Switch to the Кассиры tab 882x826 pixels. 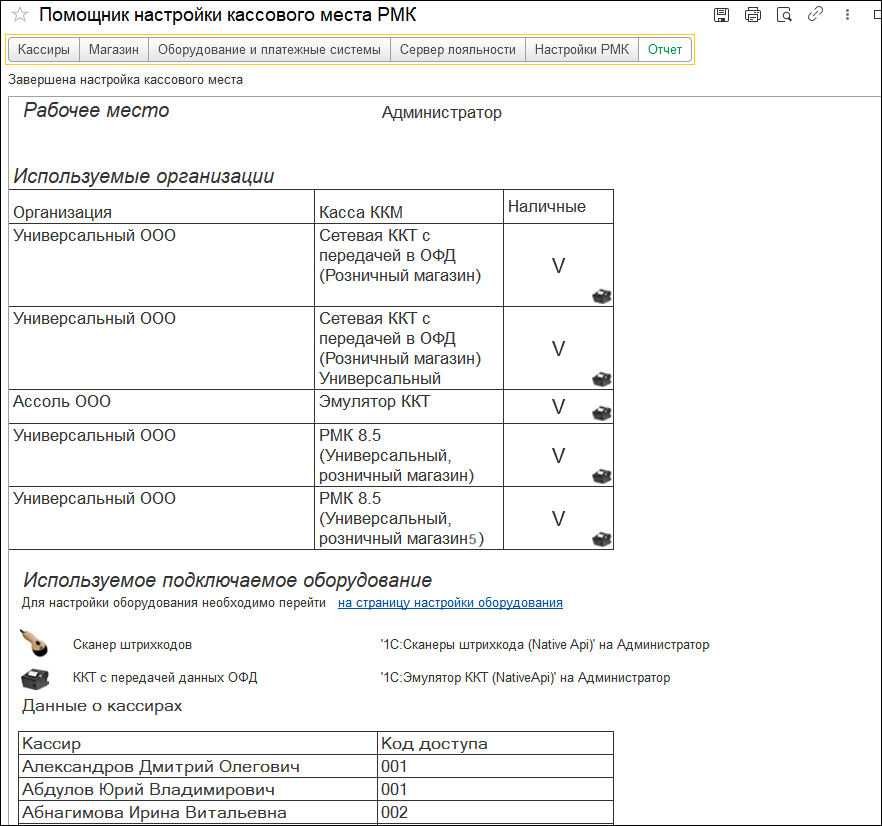[x=44, y=50]
